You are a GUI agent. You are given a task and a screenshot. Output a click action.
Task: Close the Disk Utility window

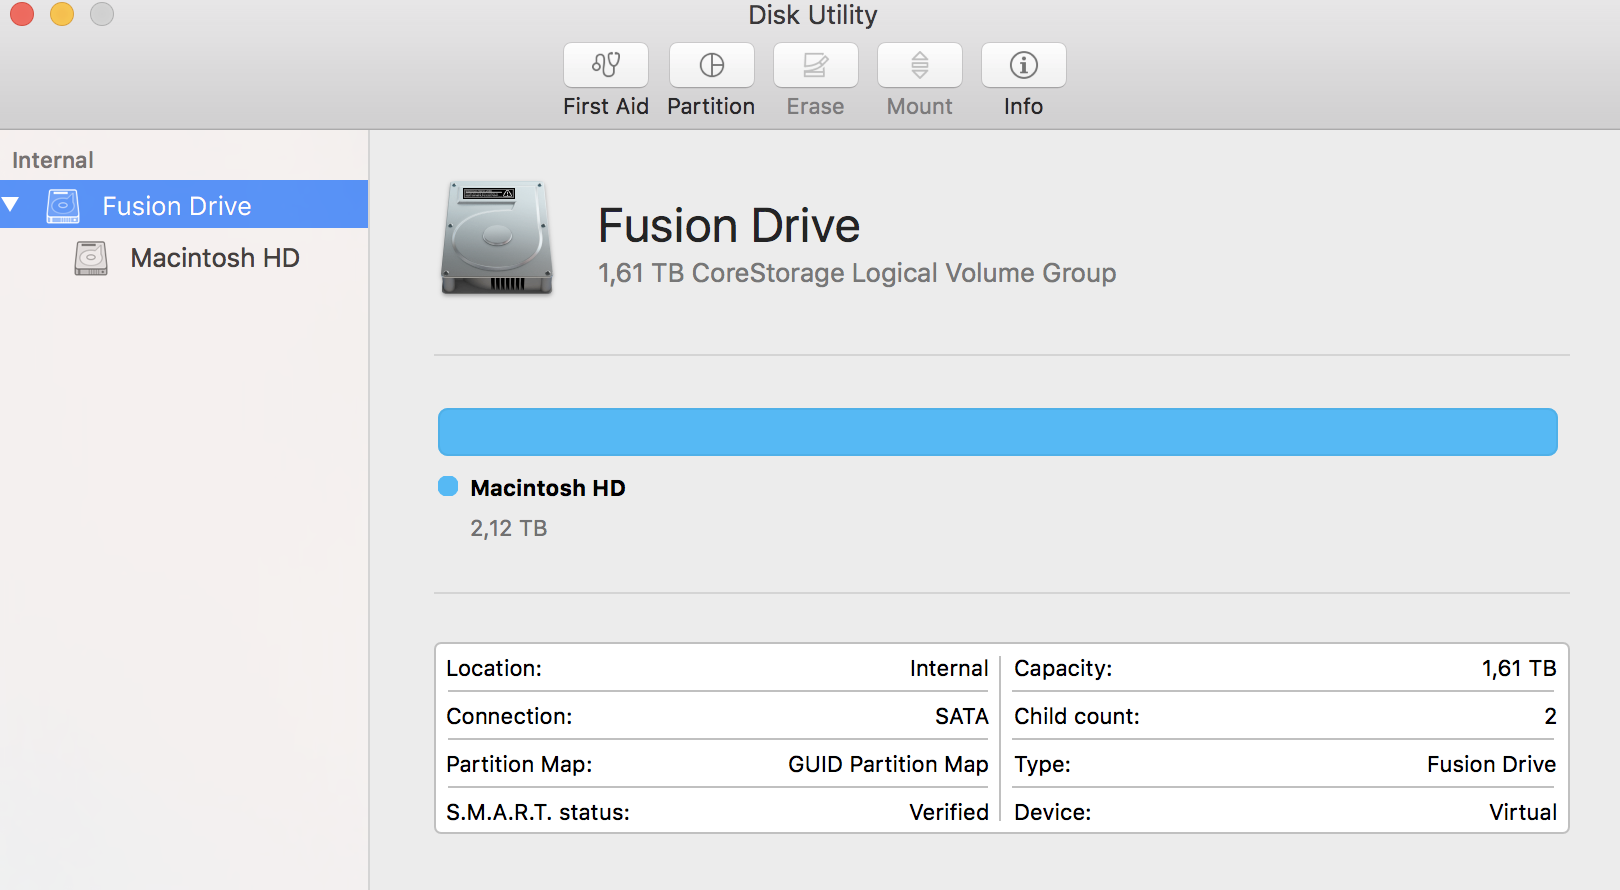coord(22,14)
